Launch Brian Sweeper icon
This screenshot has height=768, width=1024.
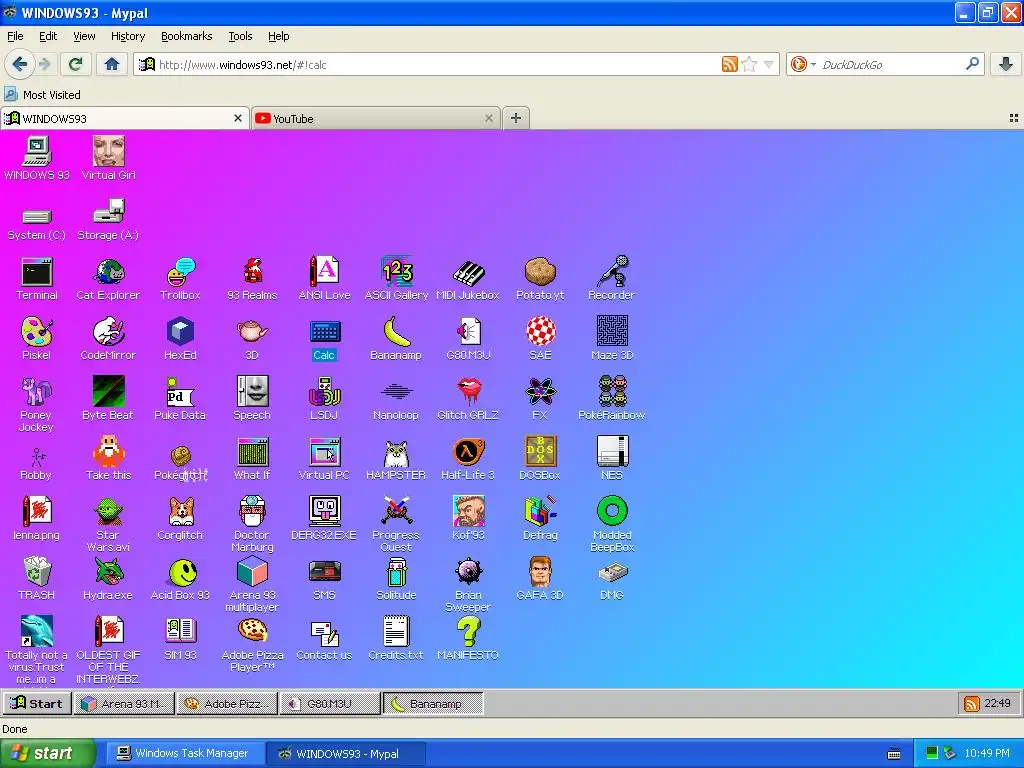coord(468,584)
